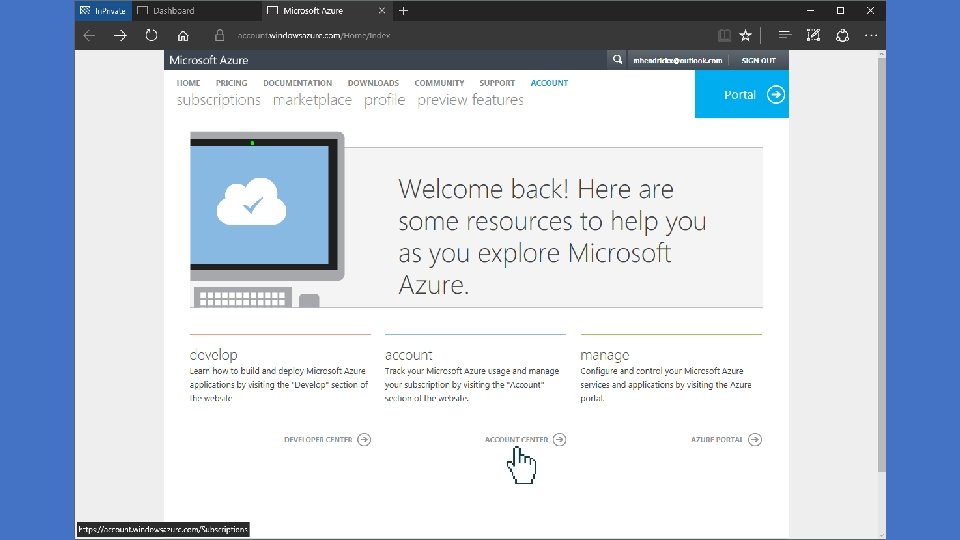960x540 pixels.
Task: Go to profile sub-navigation link
Action: tap(384, 100)
